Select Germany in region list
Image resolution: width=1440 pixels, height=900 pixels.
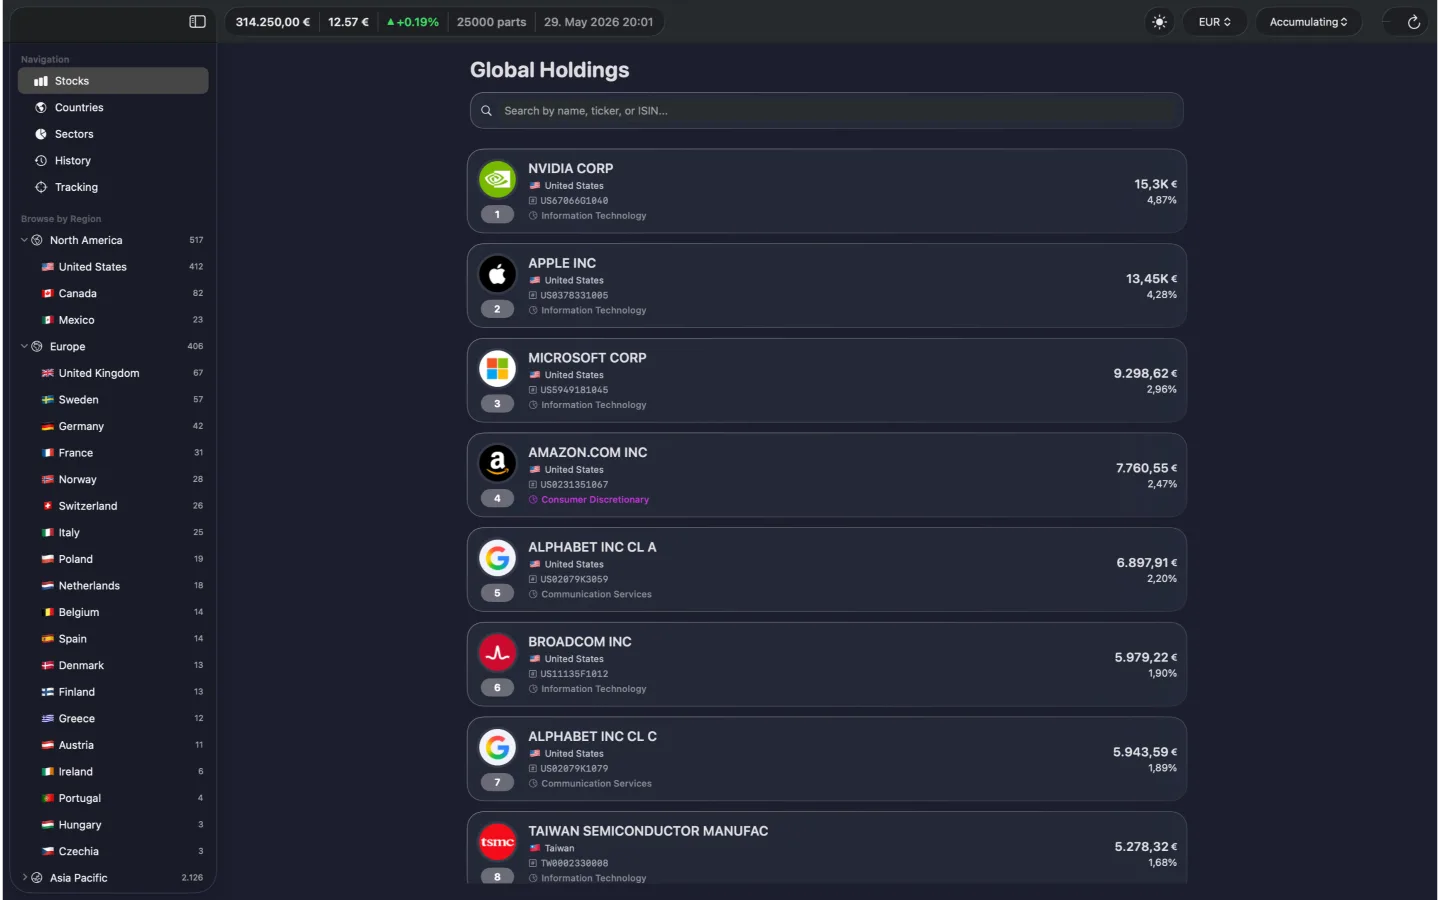[x=113, y=426]
